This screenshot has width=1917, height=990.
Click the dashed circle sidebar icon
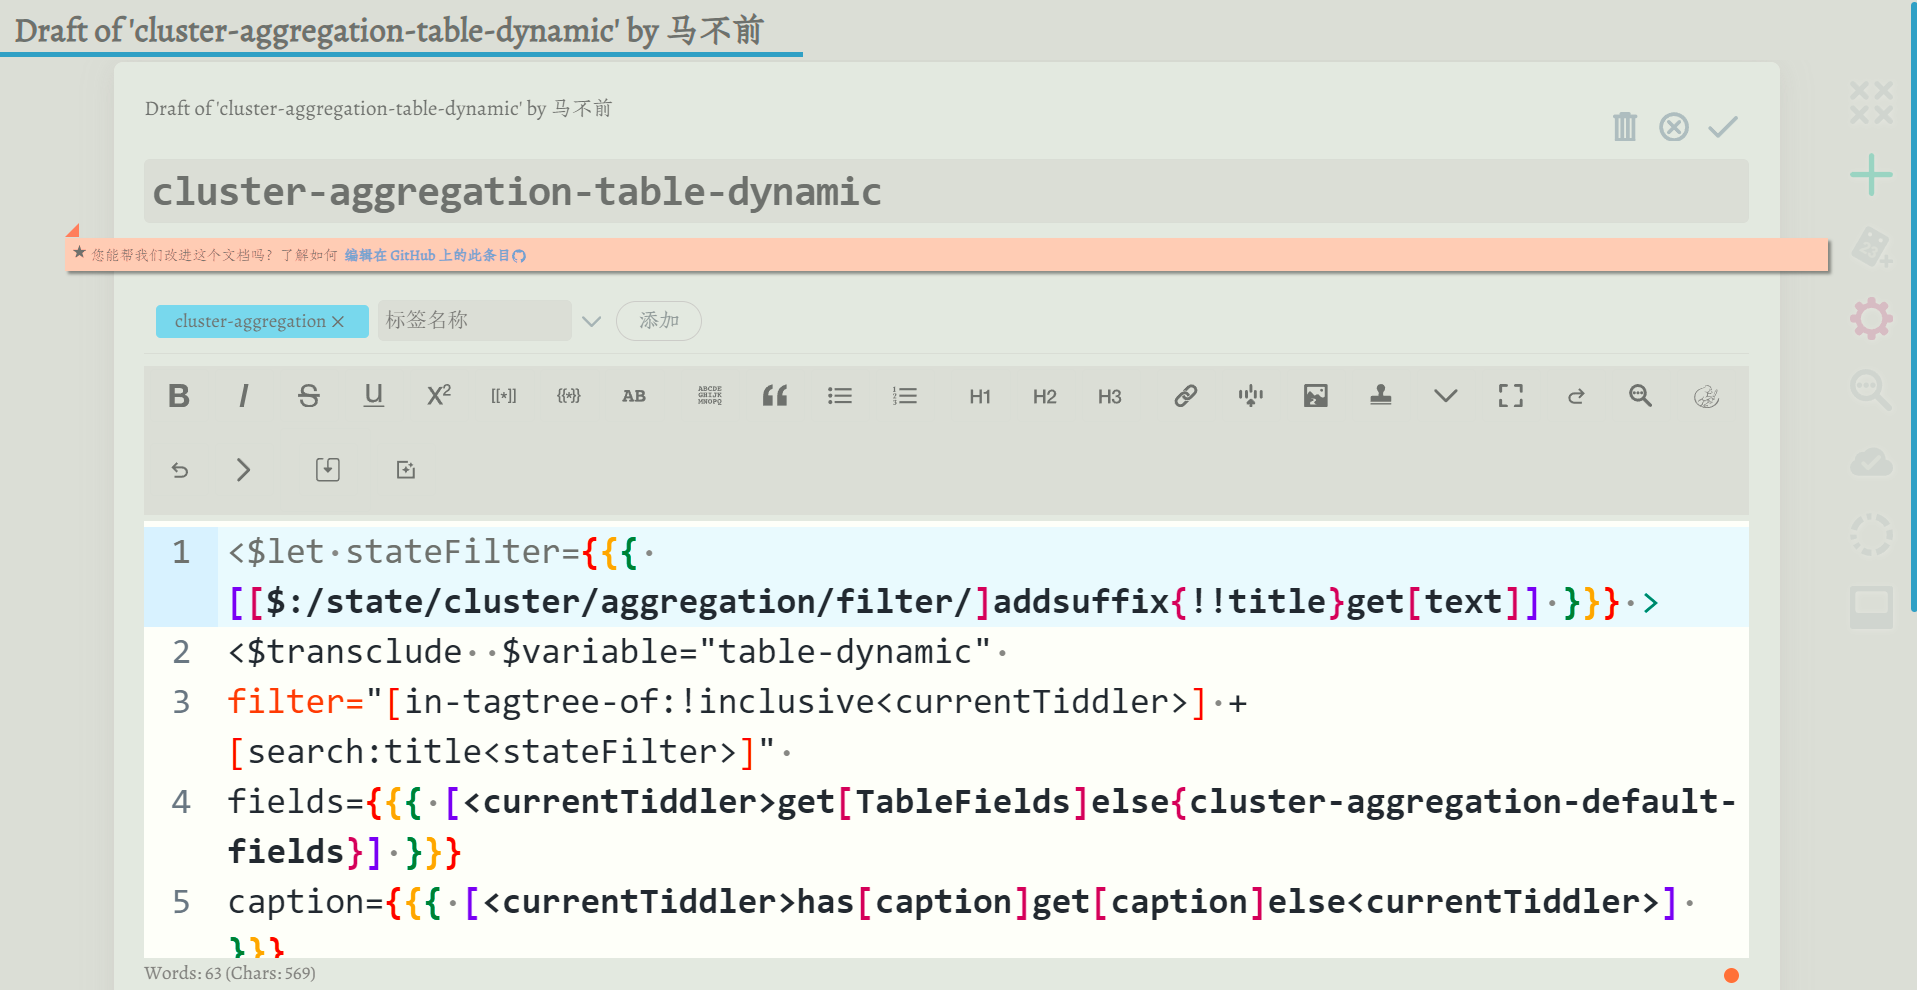[x=1871, y=534]
